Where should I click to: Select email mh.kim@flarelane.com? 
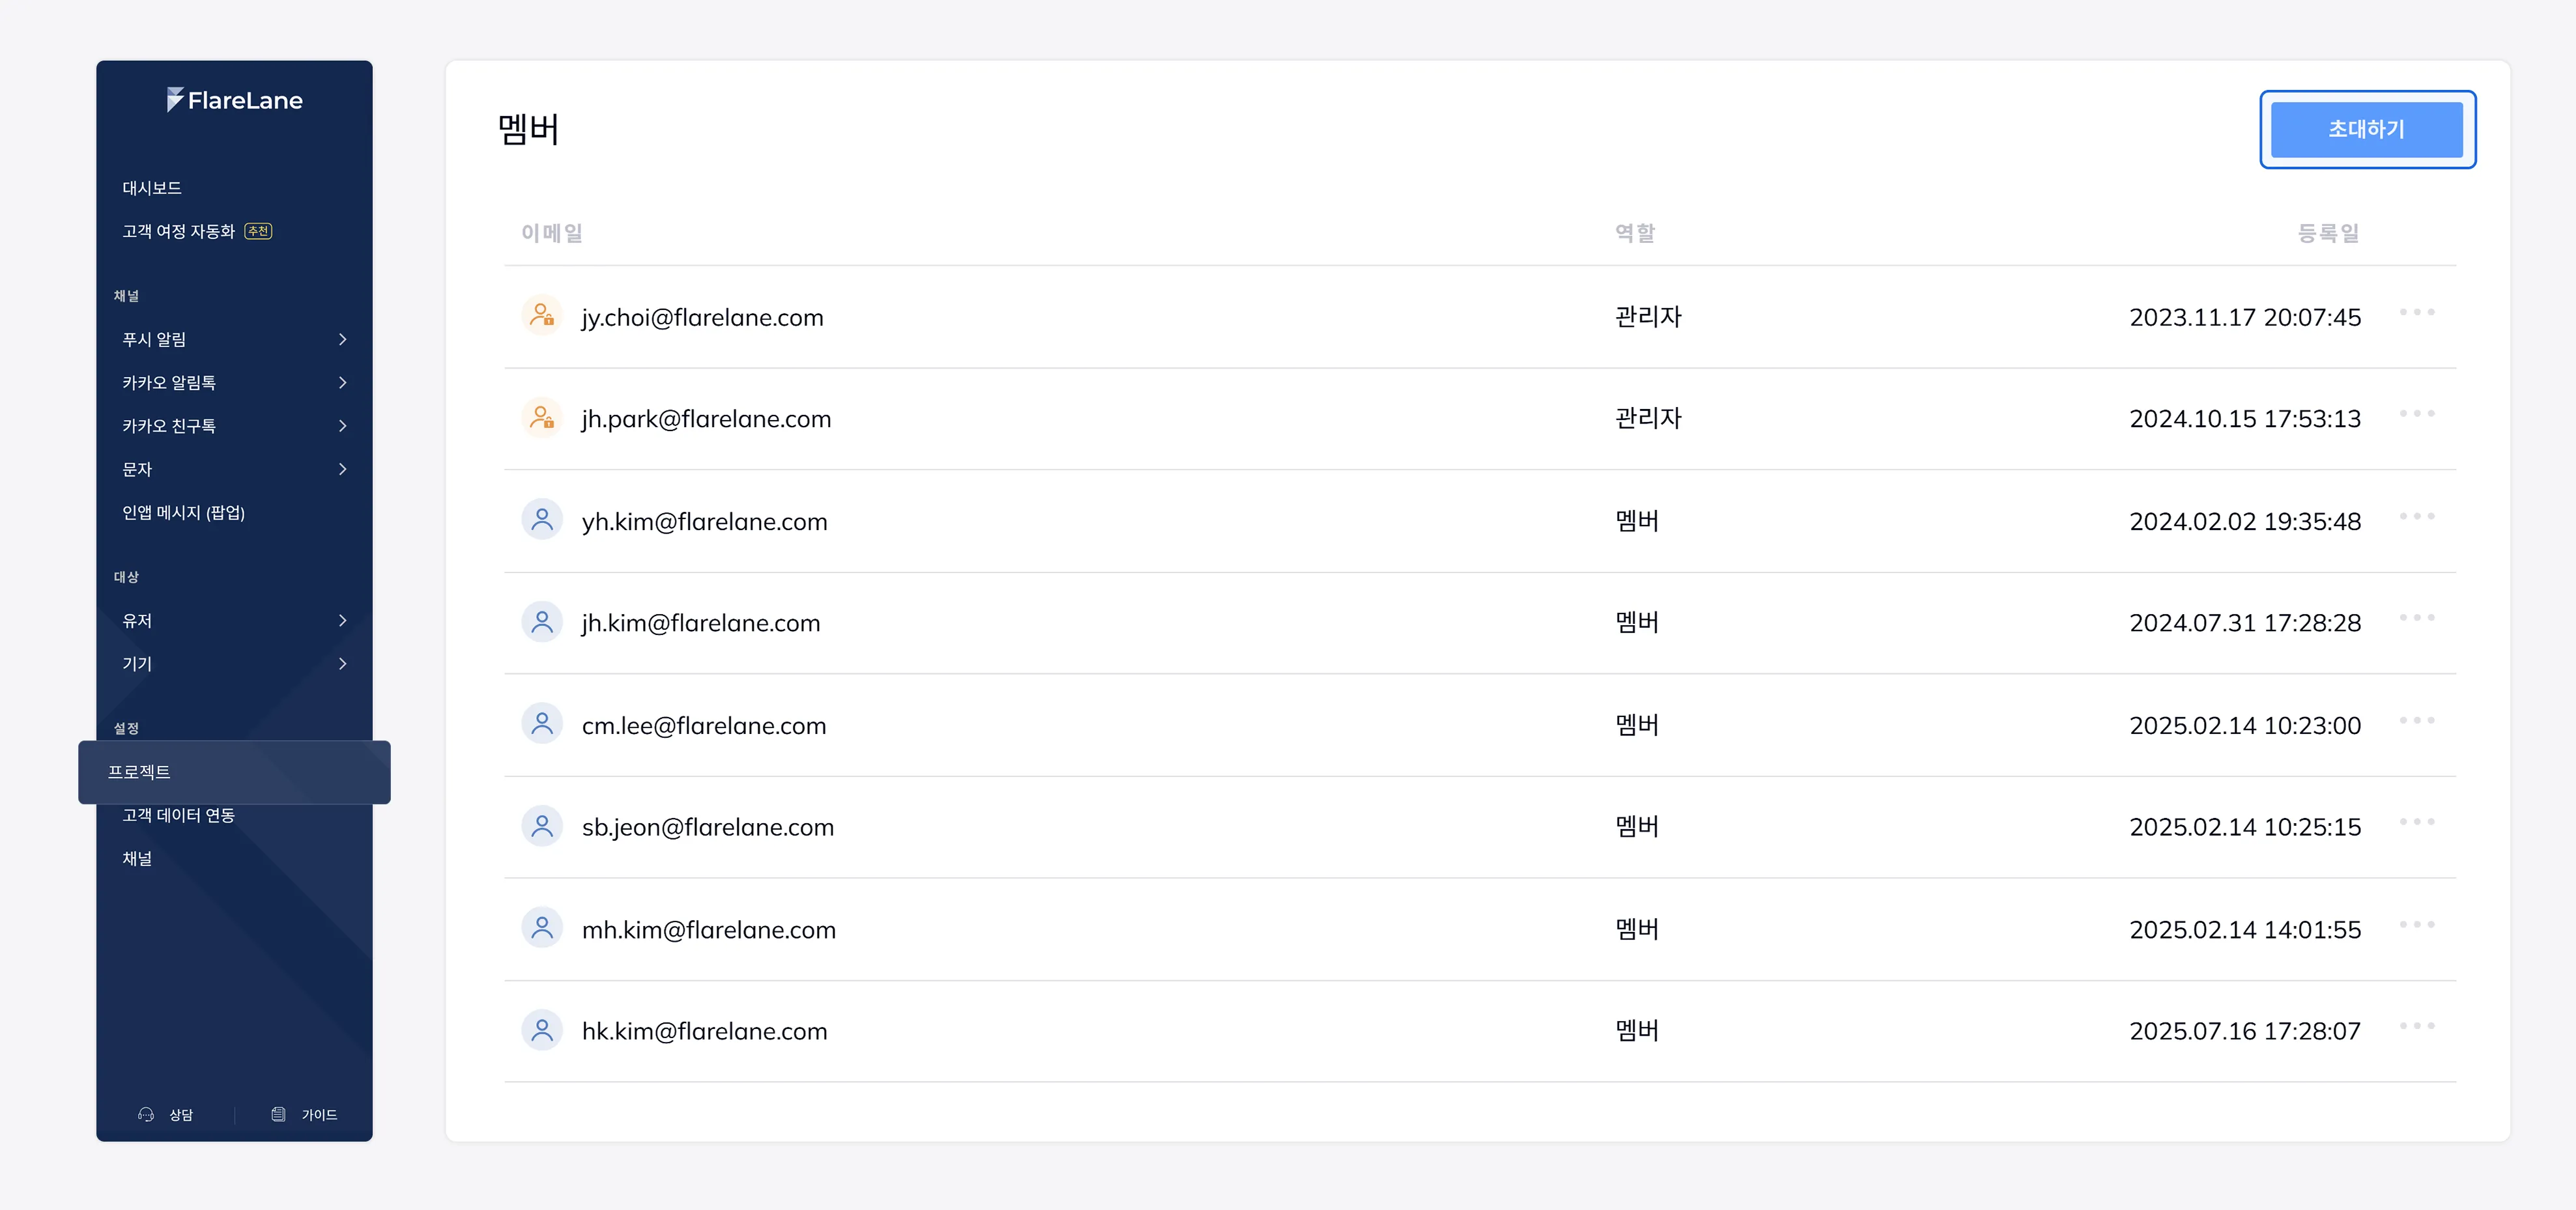(x=709, y=929)
